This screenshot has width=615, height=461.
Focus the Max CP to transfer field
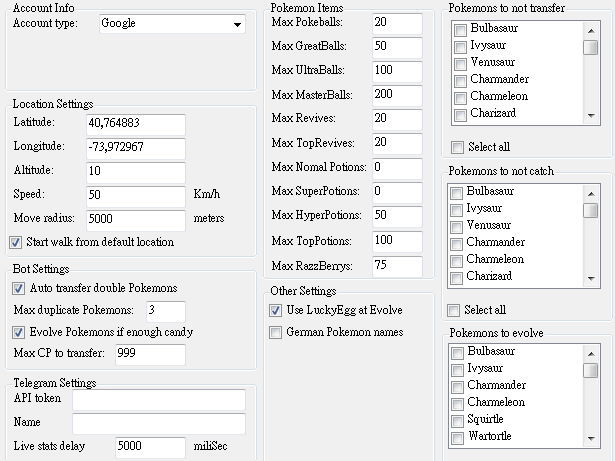coord(149,354)
